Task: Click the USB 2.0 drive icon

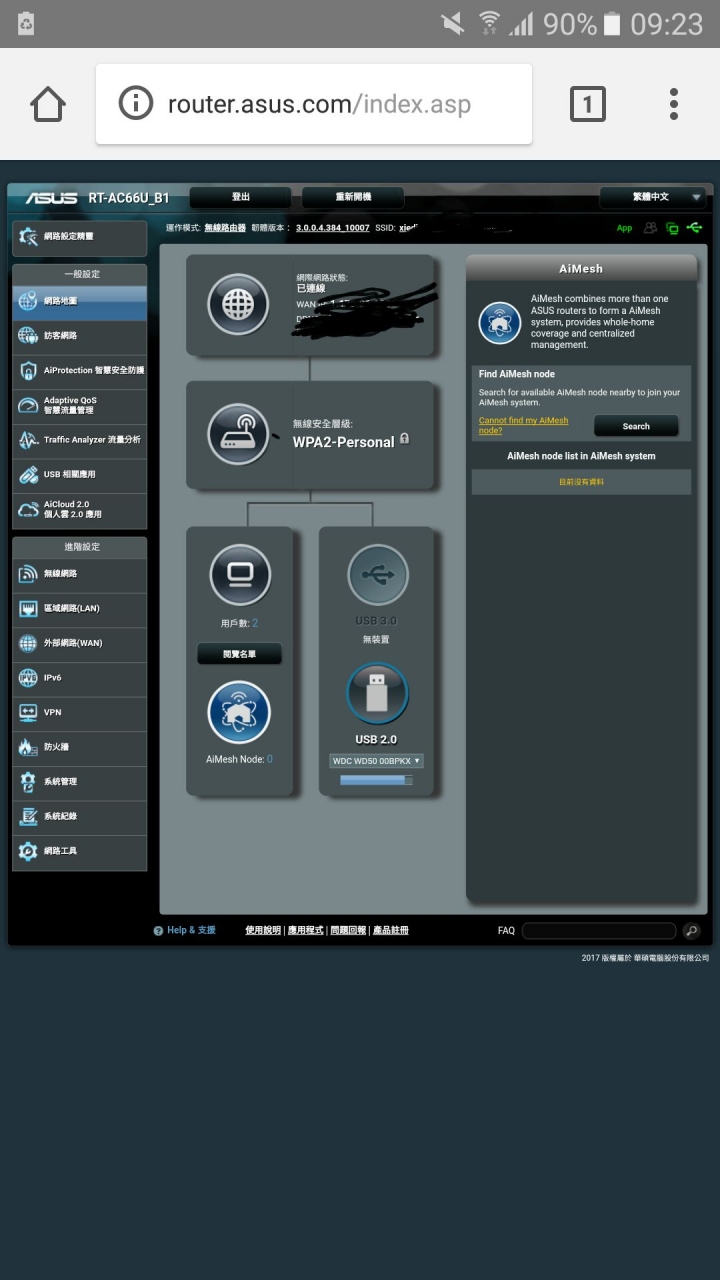Action: [377, 693]
